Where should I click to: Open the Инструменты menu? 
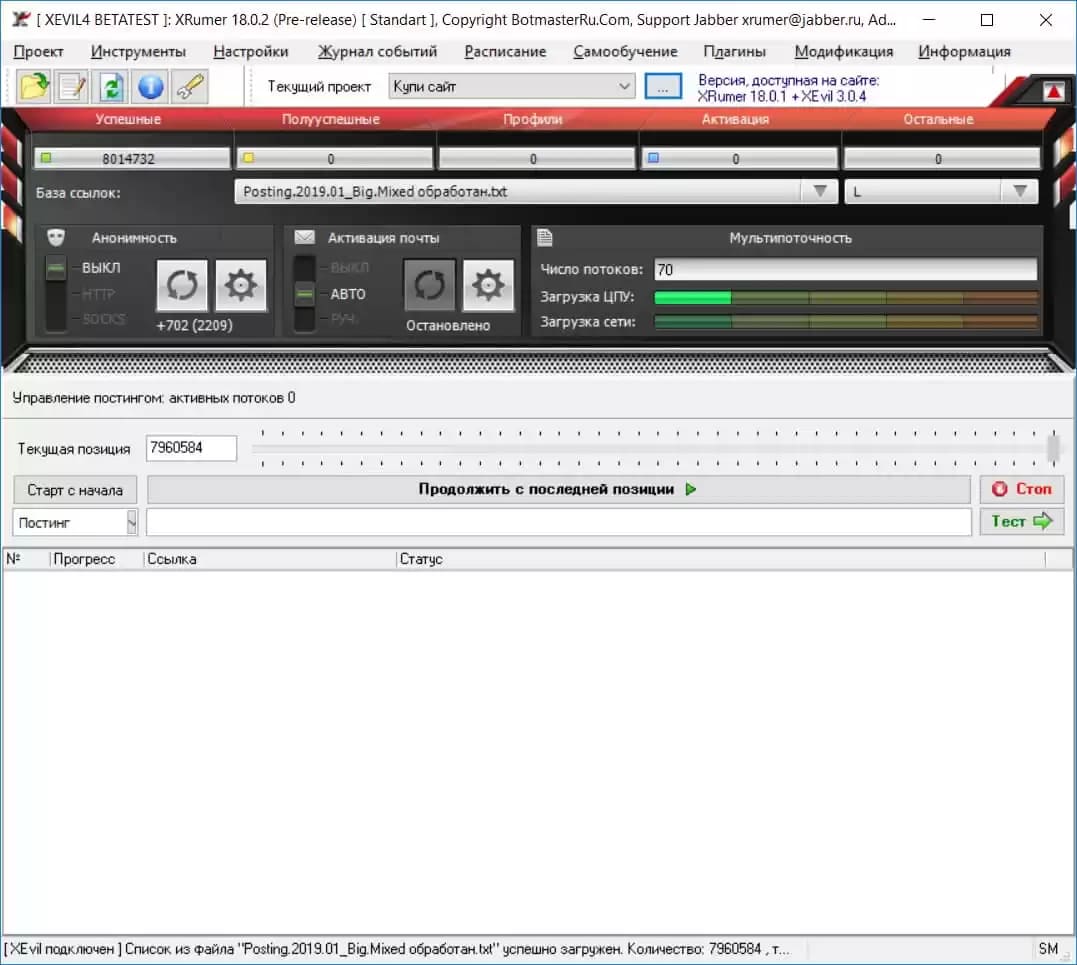[x=138, y=52]
